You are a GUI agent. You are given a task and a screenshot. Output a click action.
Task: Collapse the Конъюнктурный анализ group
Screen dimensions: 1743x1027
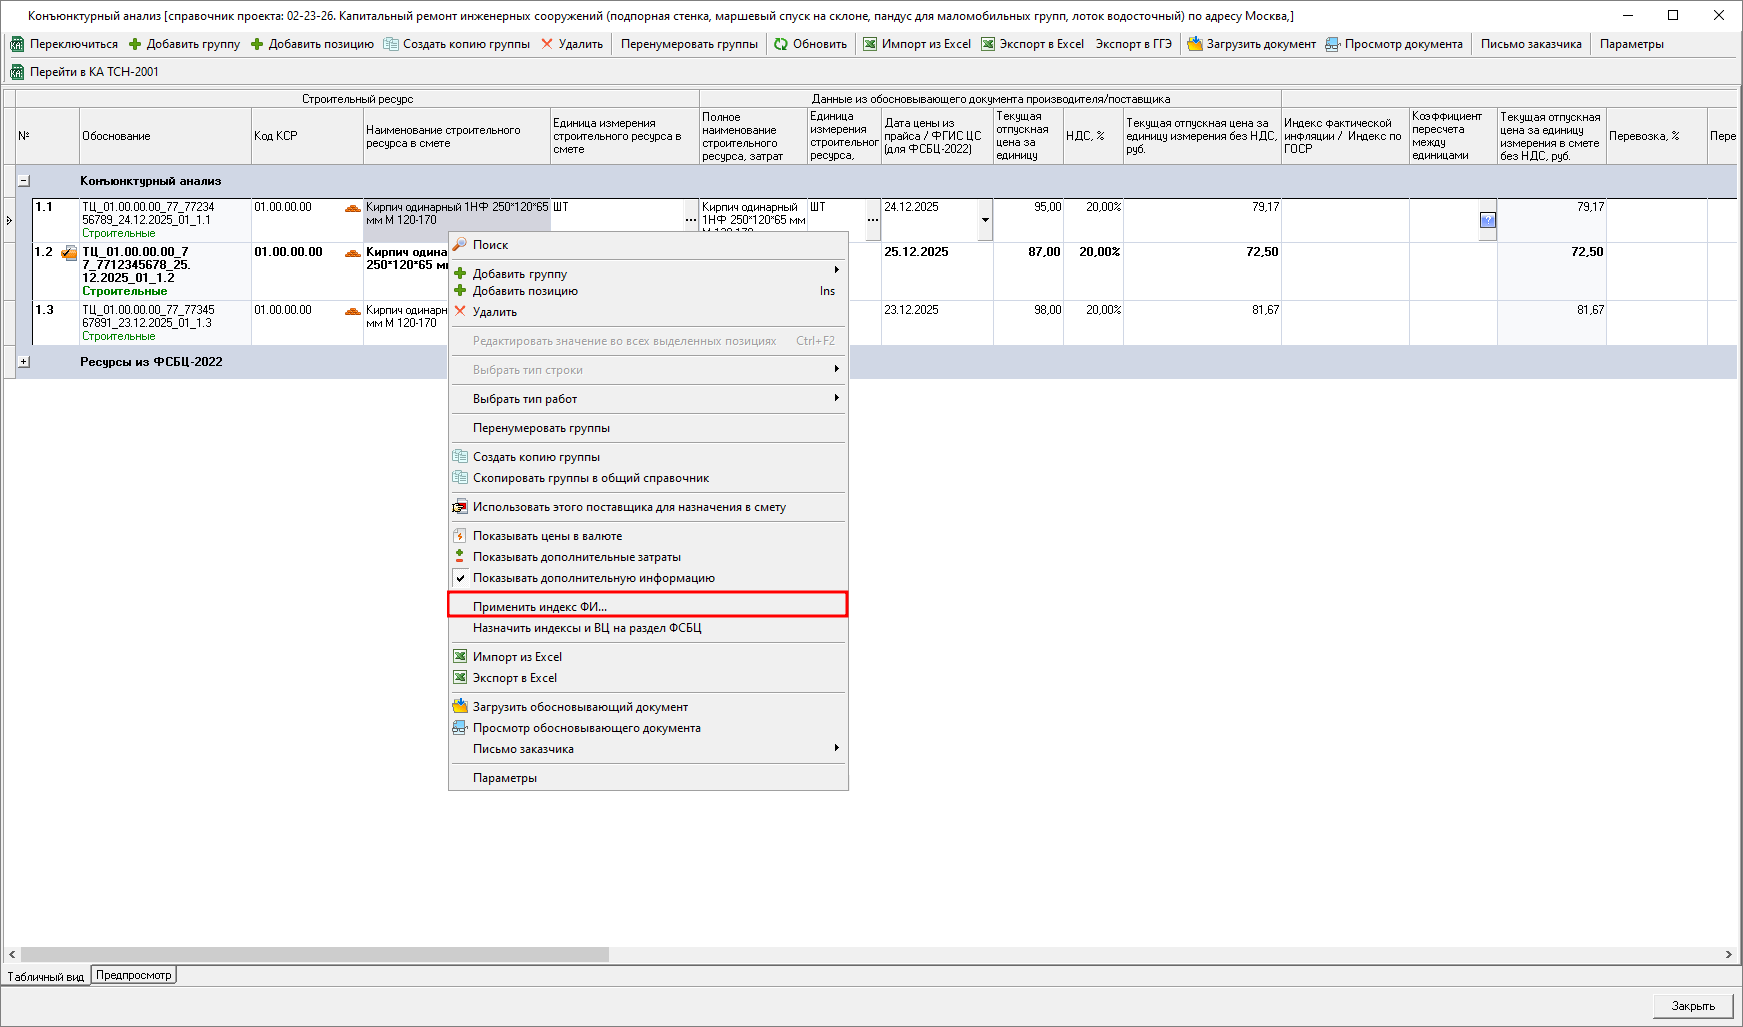24,181
